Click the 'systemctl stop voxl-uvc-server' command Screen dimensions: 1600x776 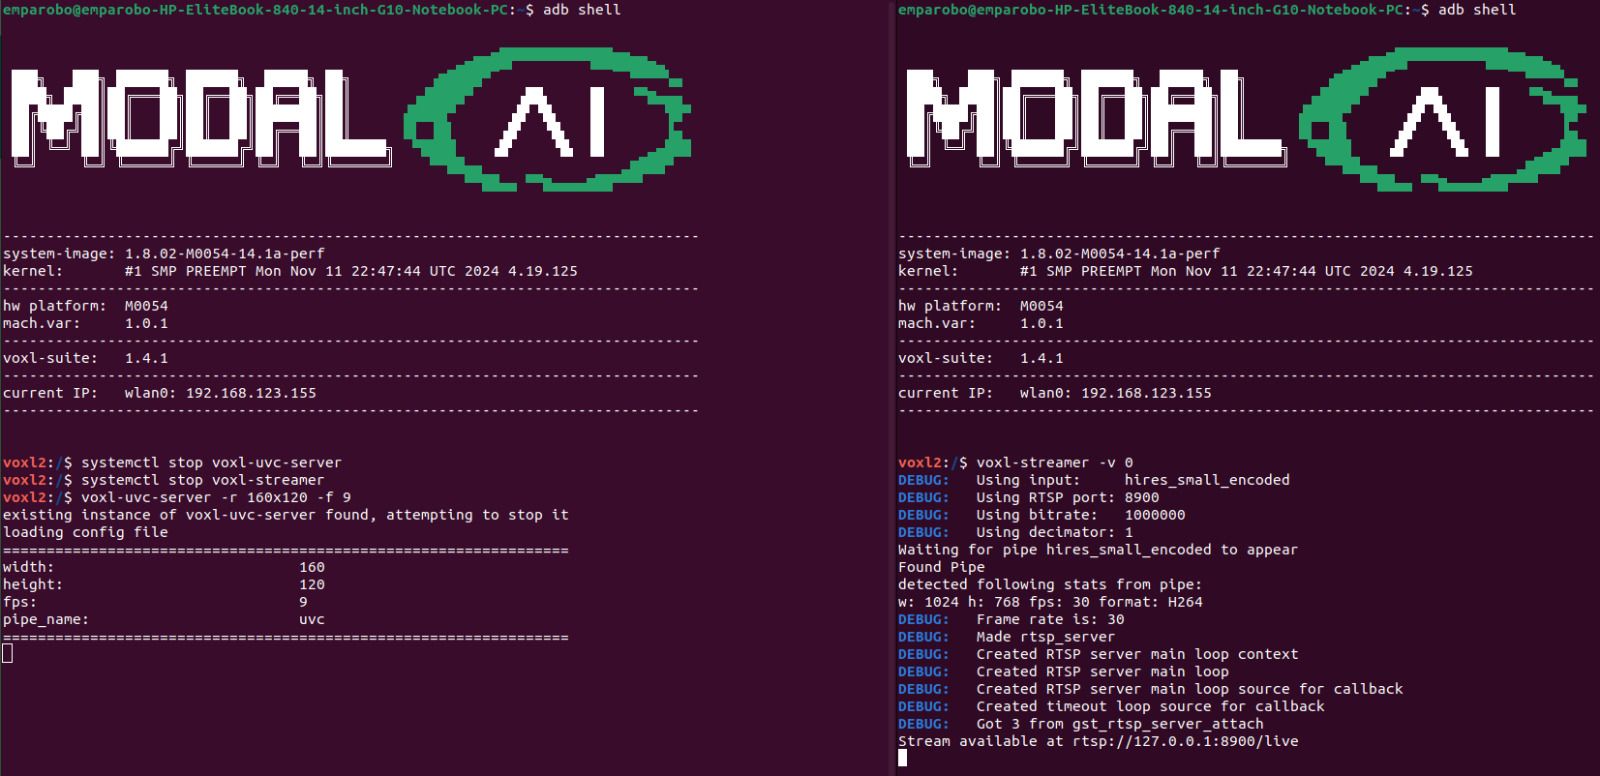[211, 463]
